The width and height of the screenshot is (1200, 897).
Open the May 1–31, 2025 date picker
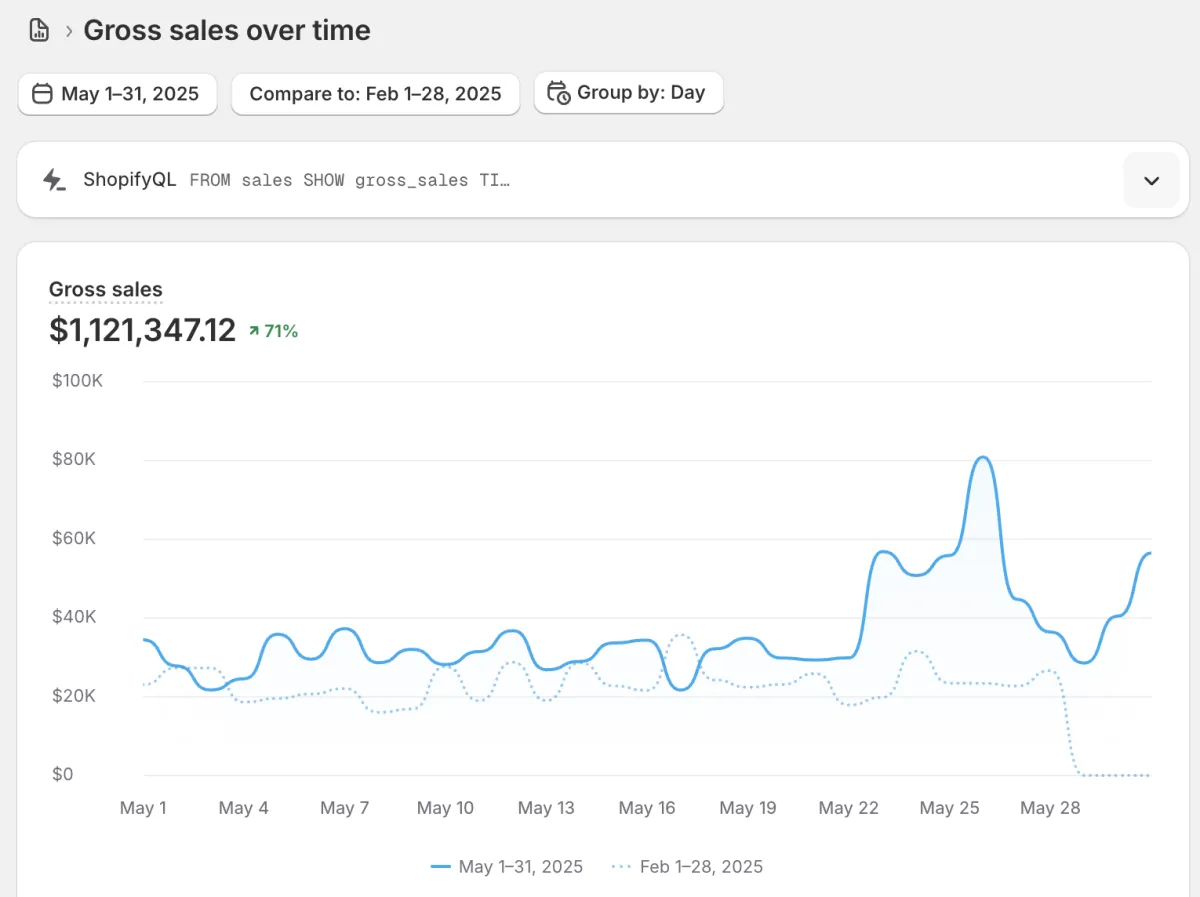click(118, 94)
